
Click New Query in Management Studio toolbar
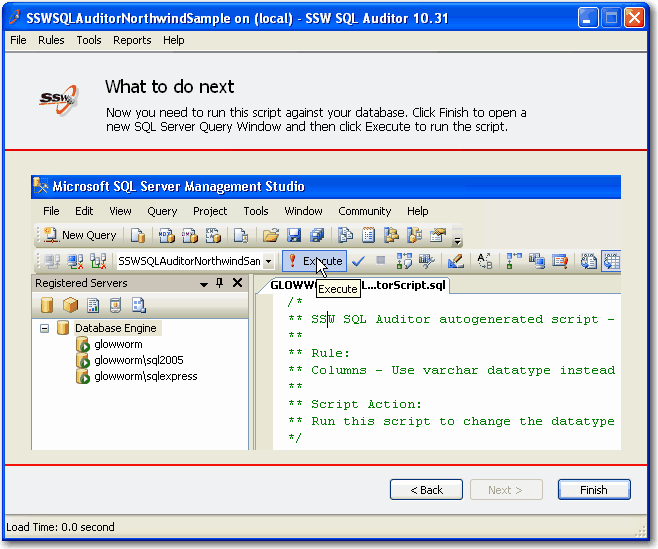click(x=81, y=235)
